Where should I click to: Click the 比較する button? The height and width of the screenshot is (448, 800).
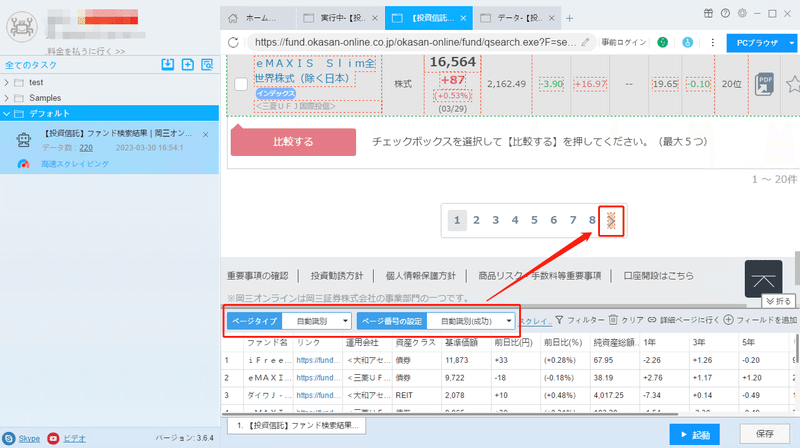(x=293, y=141)
